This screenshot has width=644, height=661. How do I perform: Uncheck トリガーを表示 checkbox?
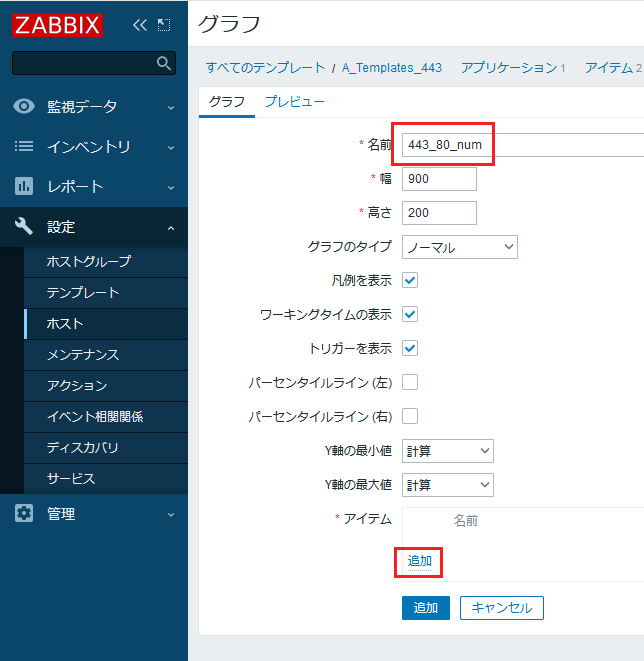coord(410,348)
